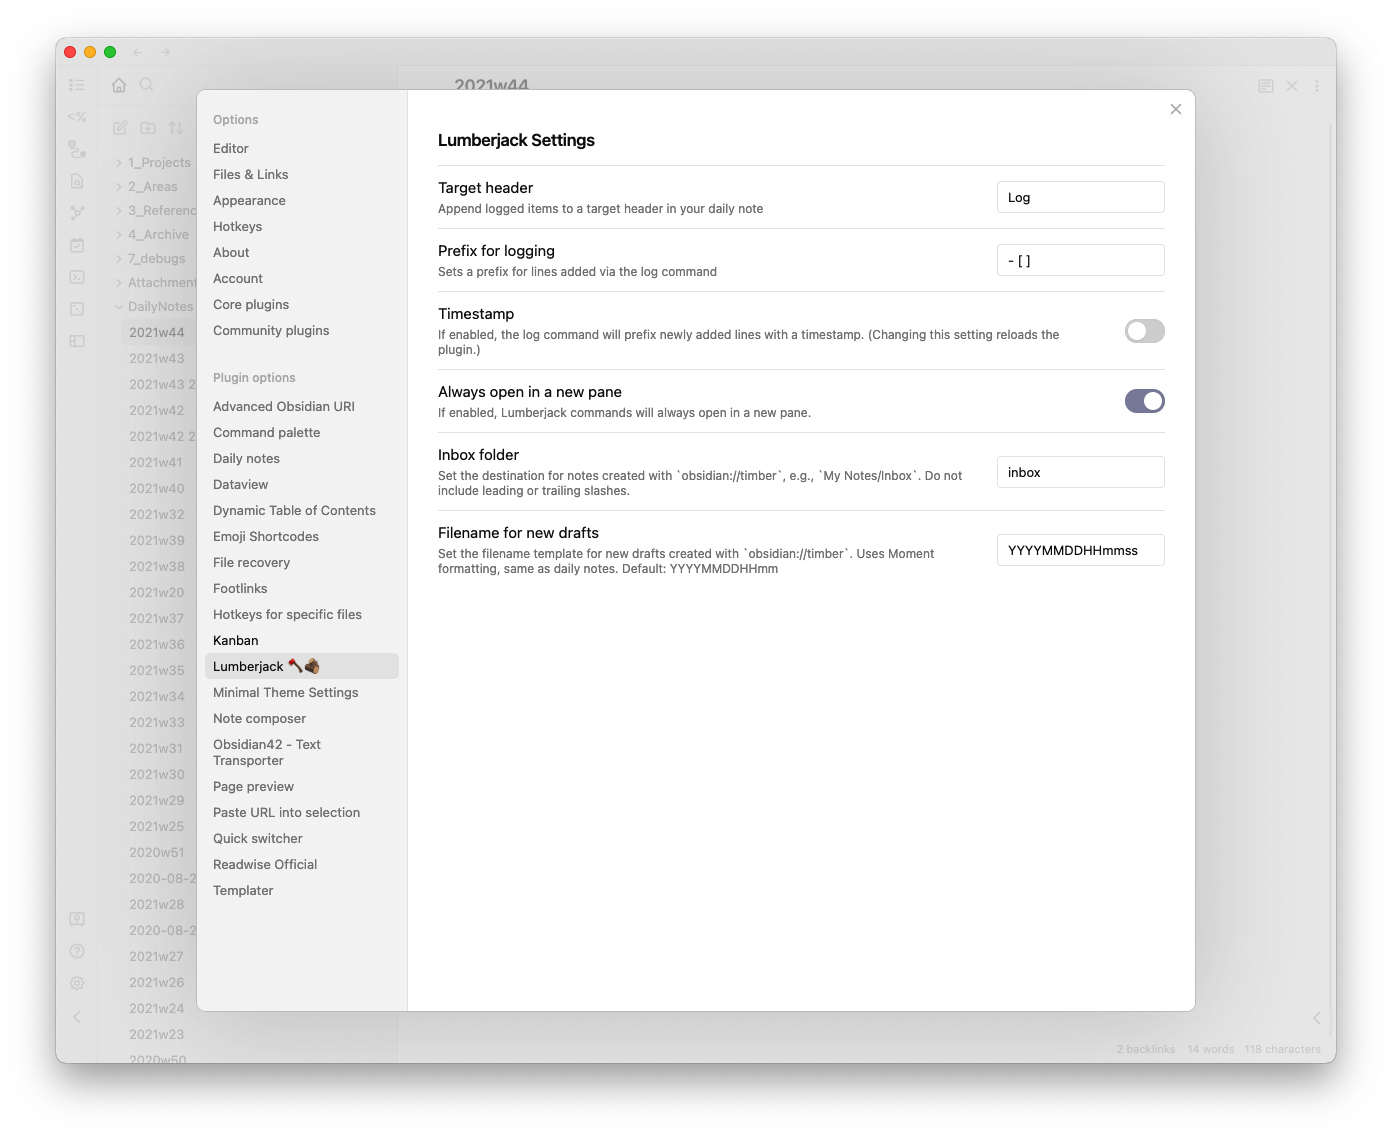Collapse the left sidebar chevron

click(x=77, y=1016)
